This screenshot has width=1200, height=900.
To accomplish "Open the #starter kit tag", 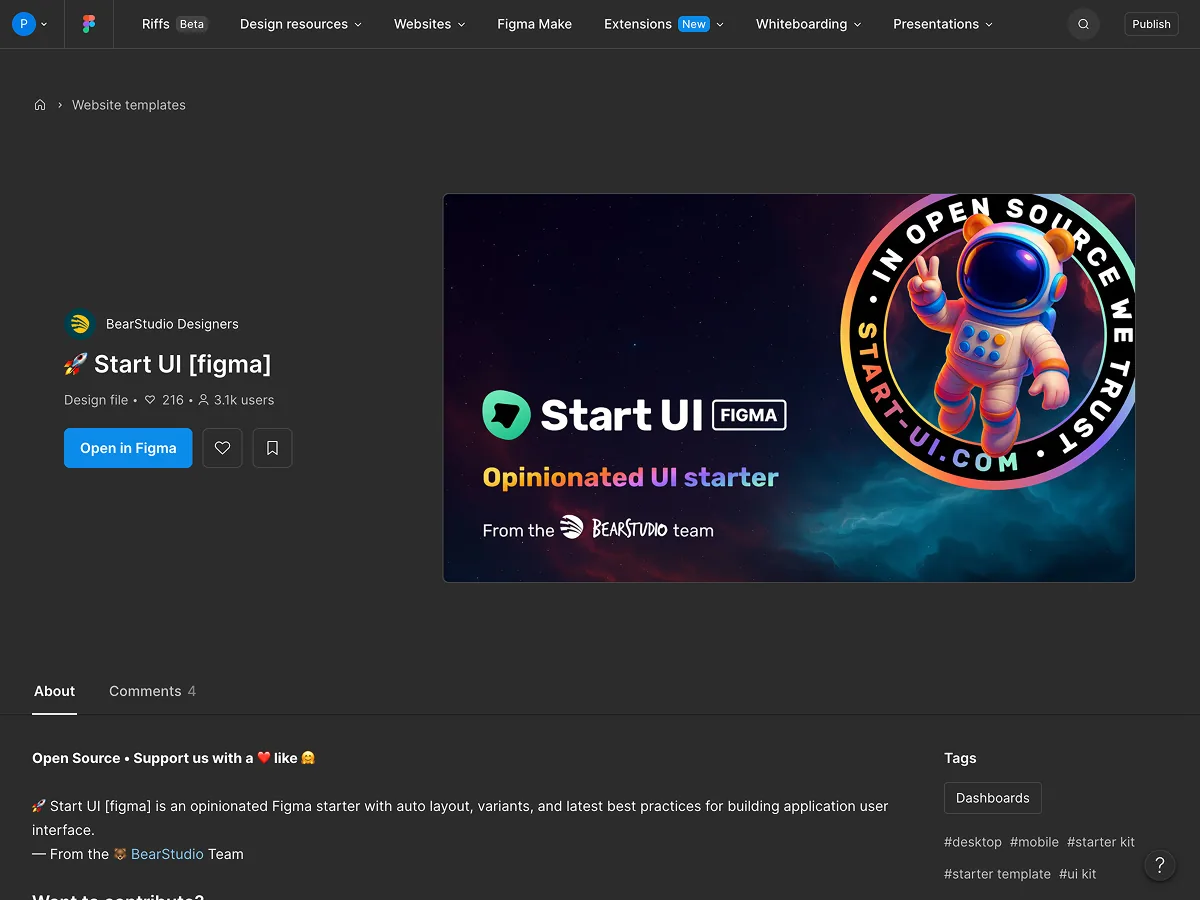I will pyautogui.click(x=1101, y=842).
